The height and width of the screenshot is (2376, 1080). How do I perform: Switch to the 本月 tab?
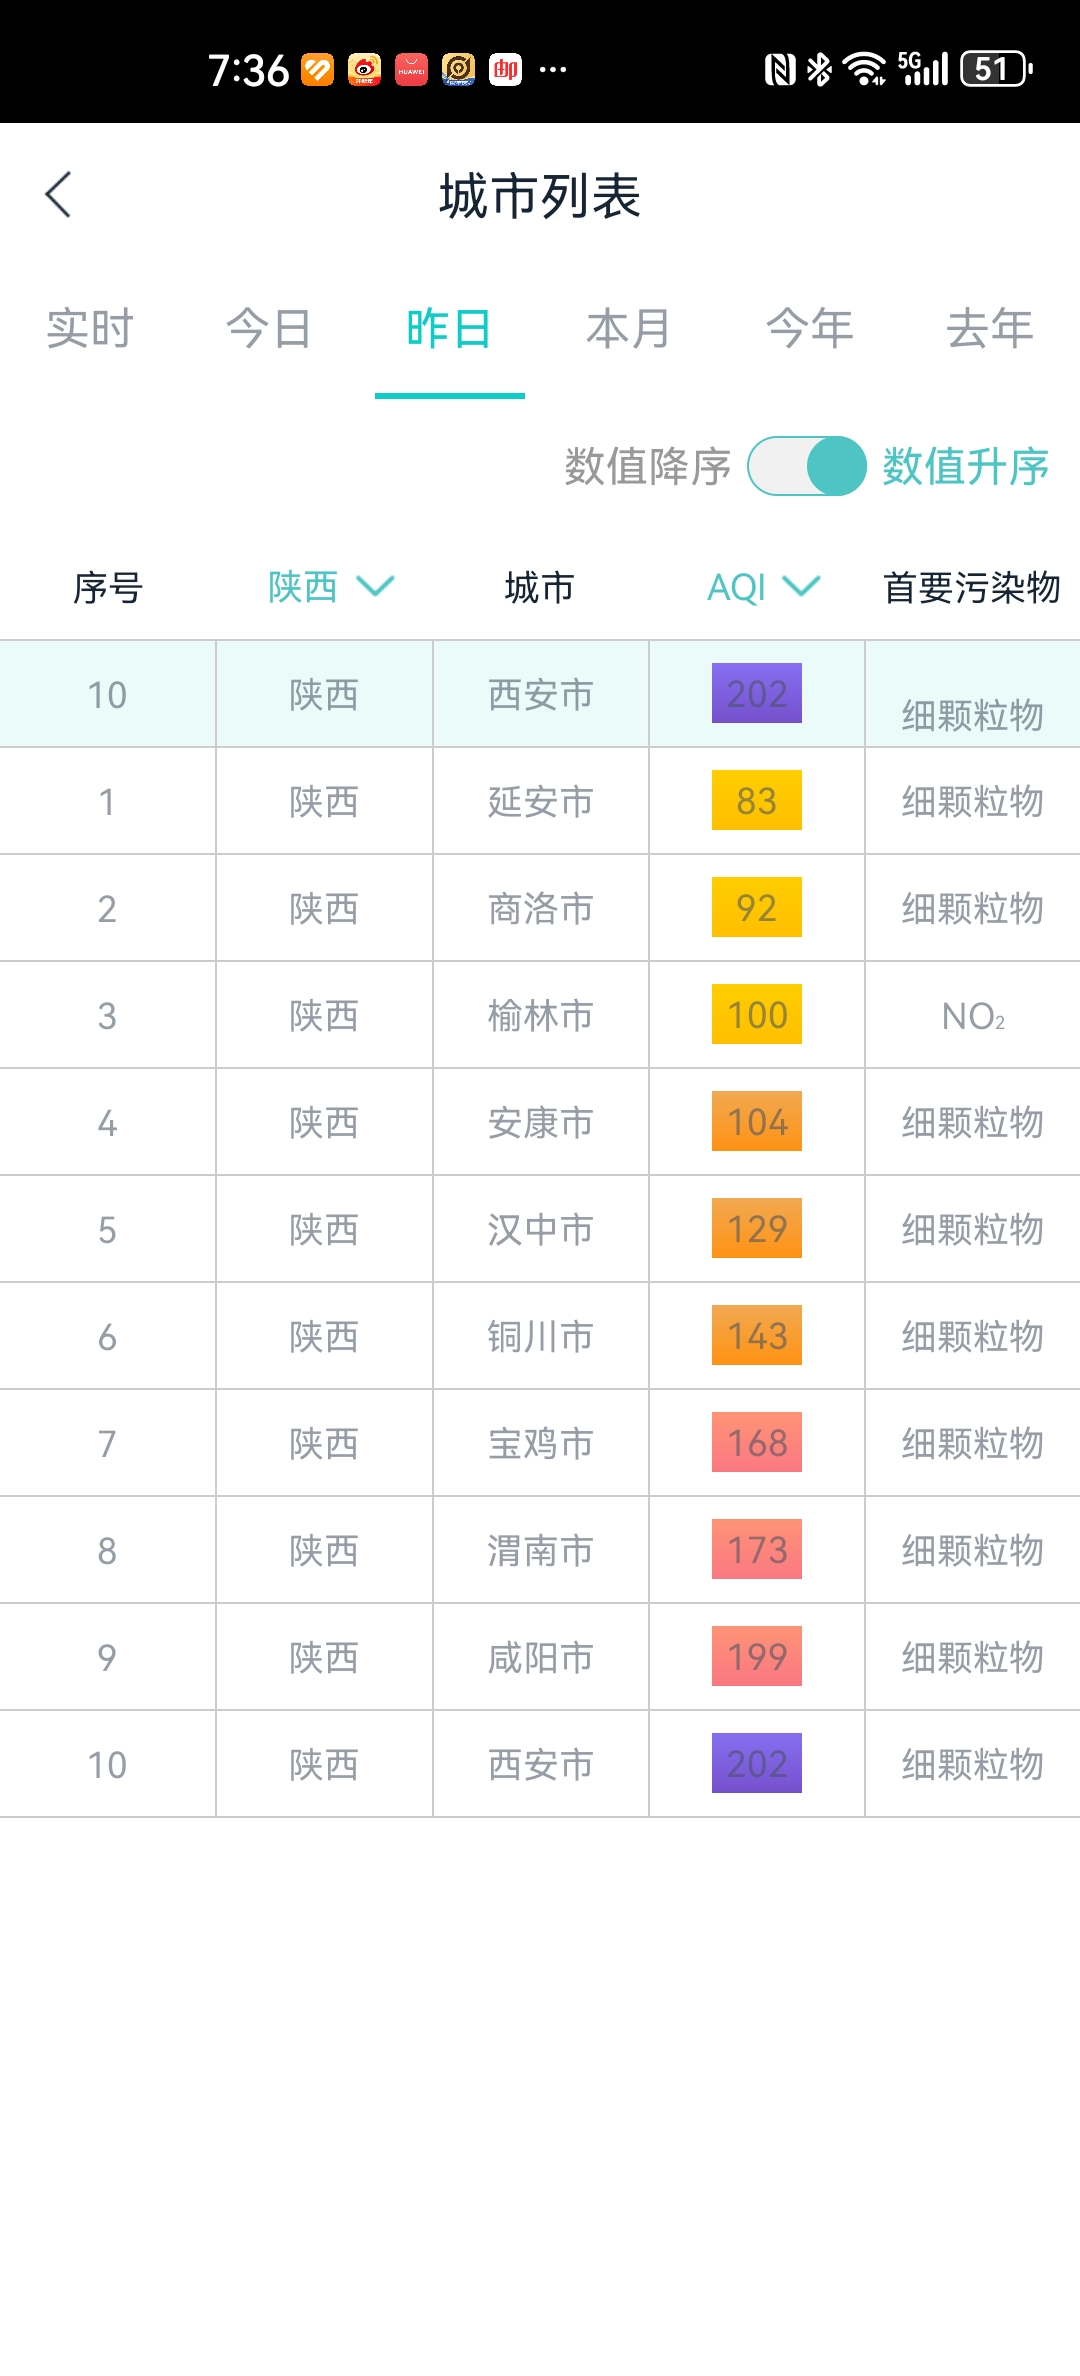629,329
